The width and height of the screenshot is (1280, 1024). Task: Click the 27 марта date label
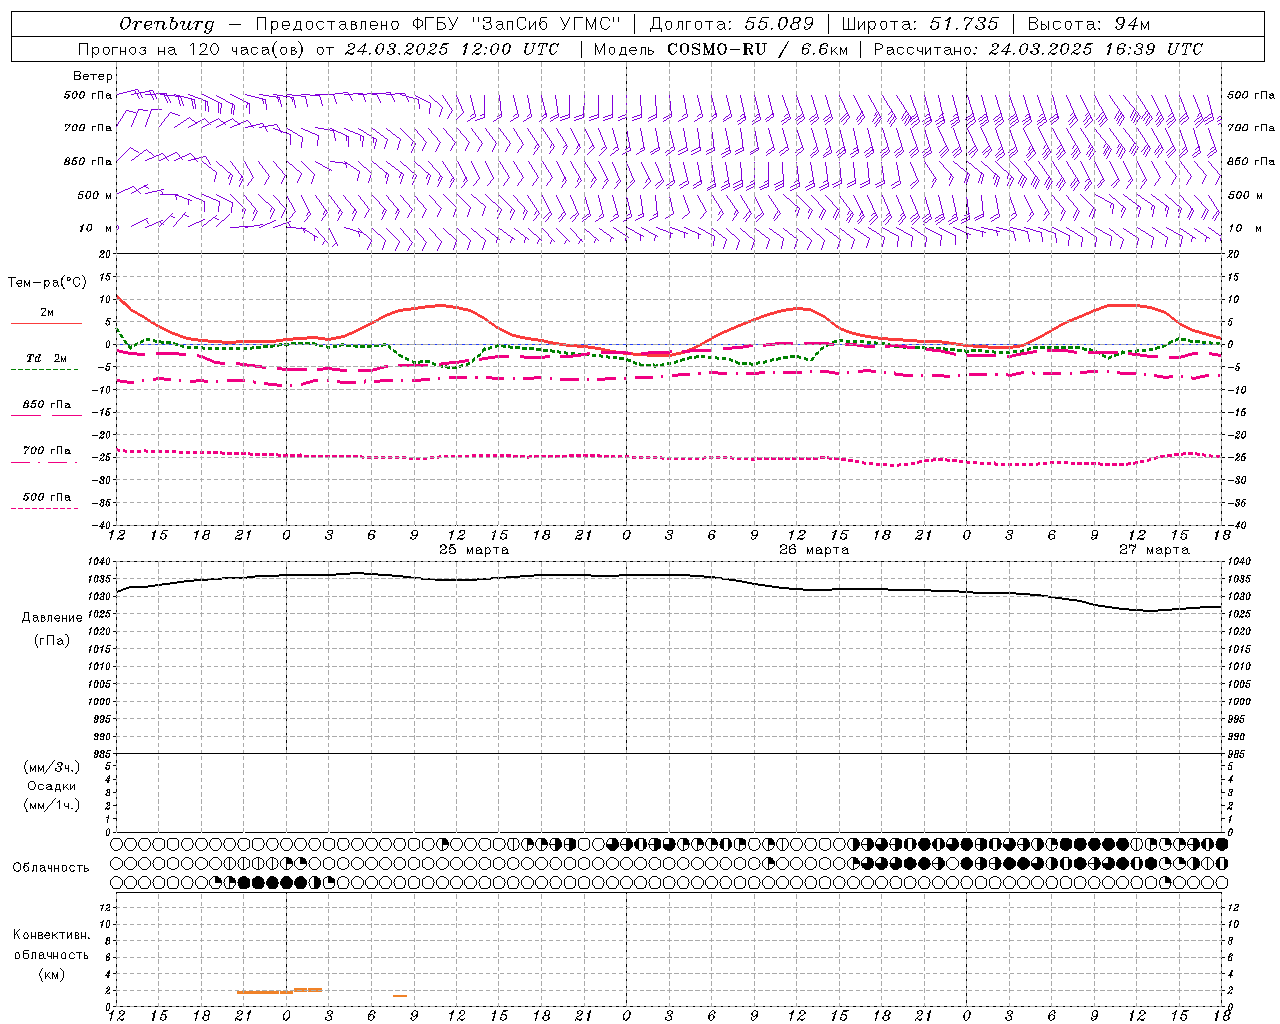[x=1154, y=550]
